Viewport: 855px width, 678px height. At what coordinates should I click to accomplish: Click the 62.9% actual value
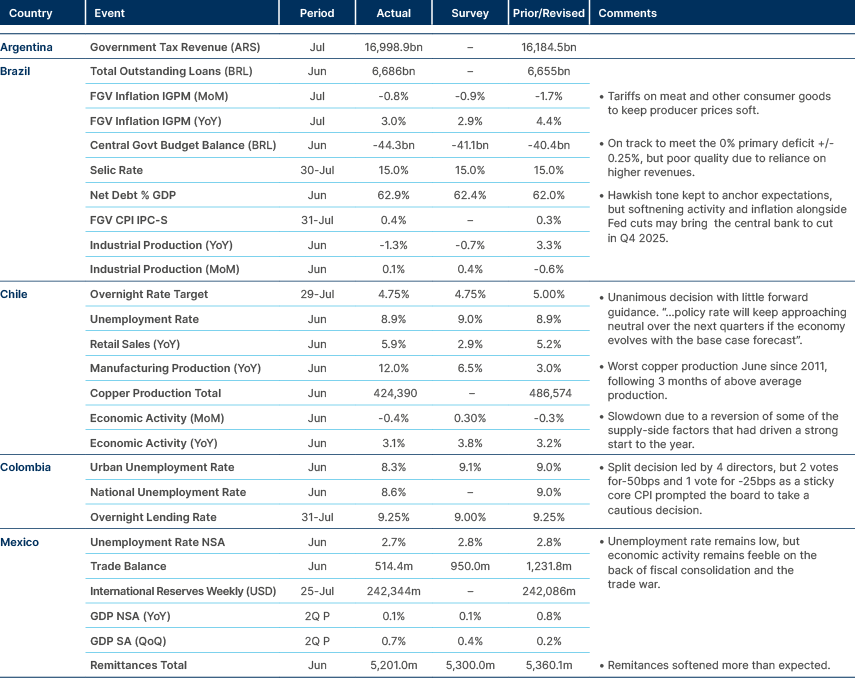tap(394, 195)
